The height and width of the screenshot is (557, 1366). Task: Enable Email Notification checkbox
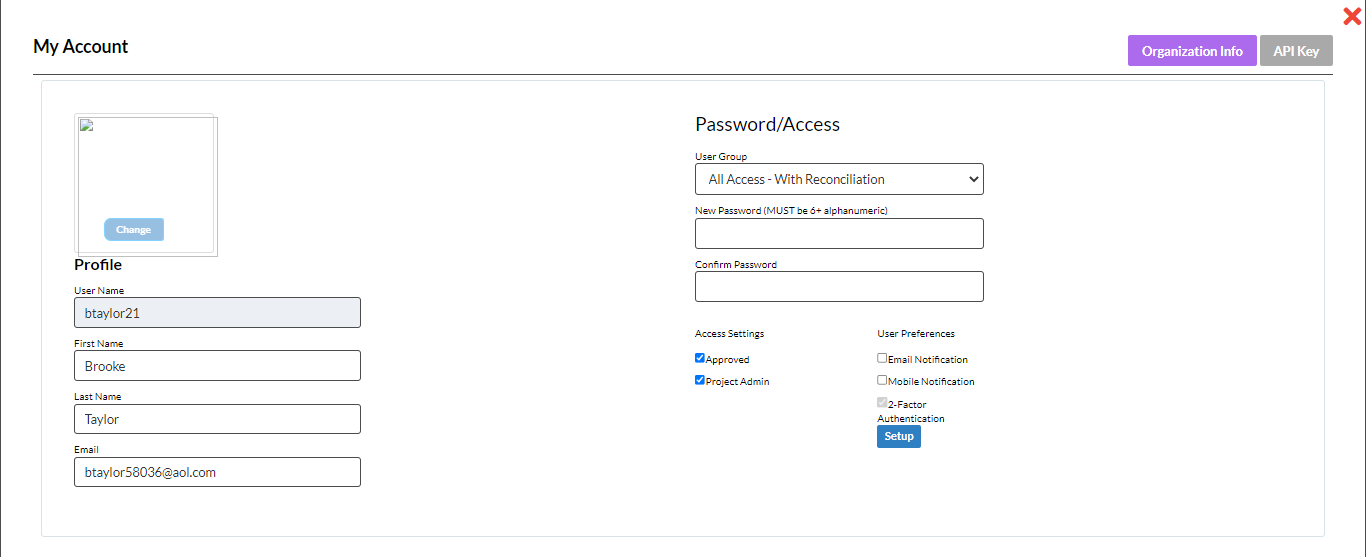[x=882, y=358]
